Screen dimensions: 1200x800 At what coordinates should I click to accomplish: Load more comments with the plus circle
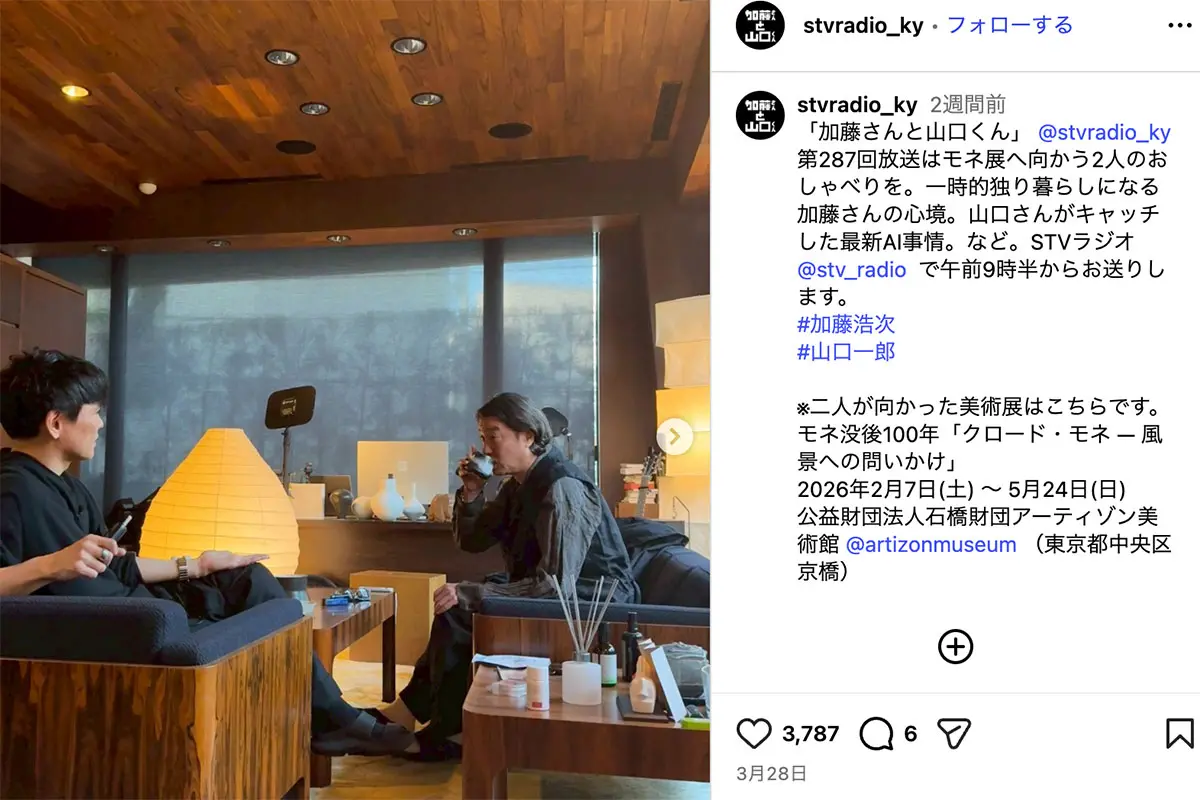coord(956,647)
